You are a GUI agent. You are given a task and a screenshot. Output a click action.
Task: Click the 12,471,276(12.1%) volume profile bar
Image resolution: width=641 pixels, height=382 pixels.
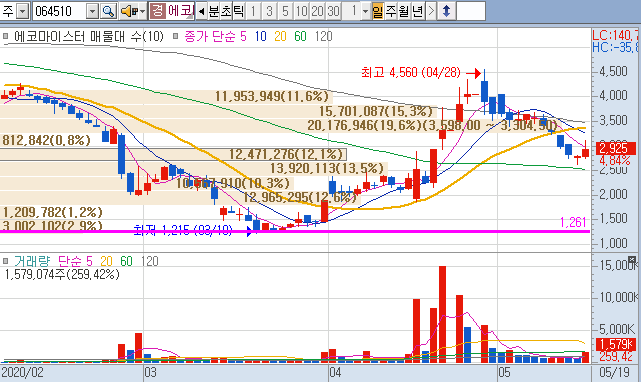[x=173, y=155]
